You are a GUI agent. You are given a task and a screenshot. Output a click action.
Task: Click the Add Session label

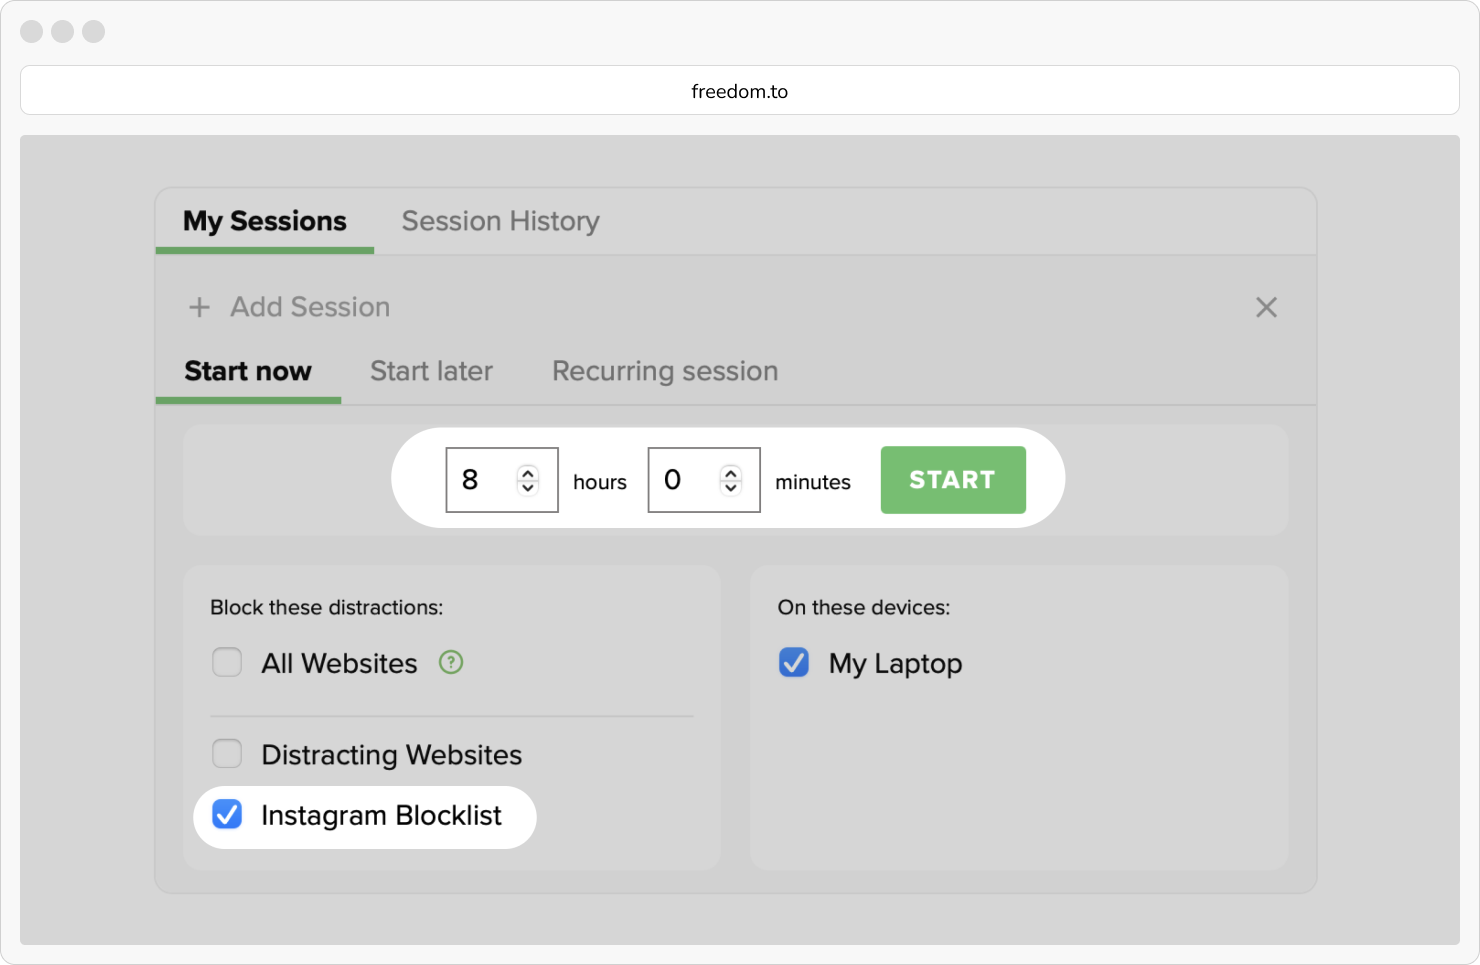pyautogui.click(x=310, y=307)
